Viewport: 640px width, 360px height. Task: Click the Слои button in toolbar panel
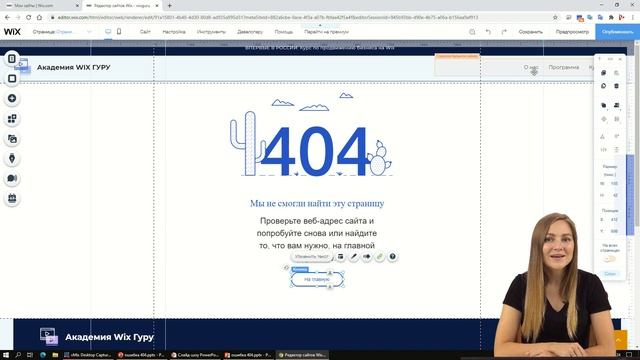coord(610,273)
